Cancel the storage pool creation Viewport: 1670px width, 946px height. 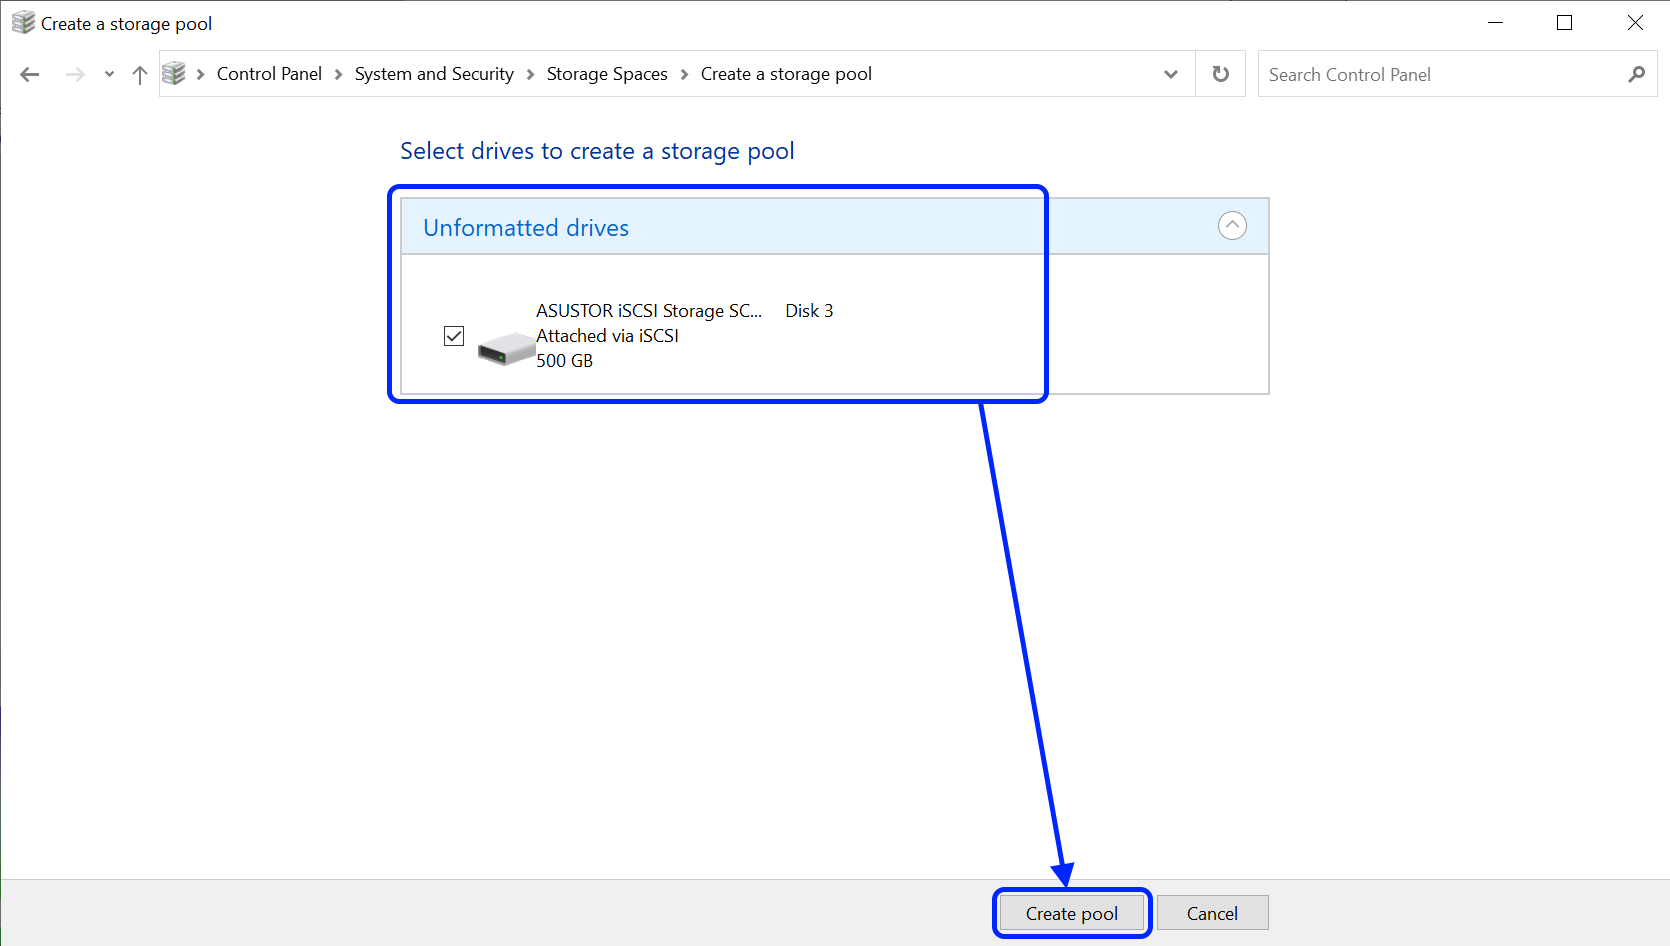point(1212,913)
